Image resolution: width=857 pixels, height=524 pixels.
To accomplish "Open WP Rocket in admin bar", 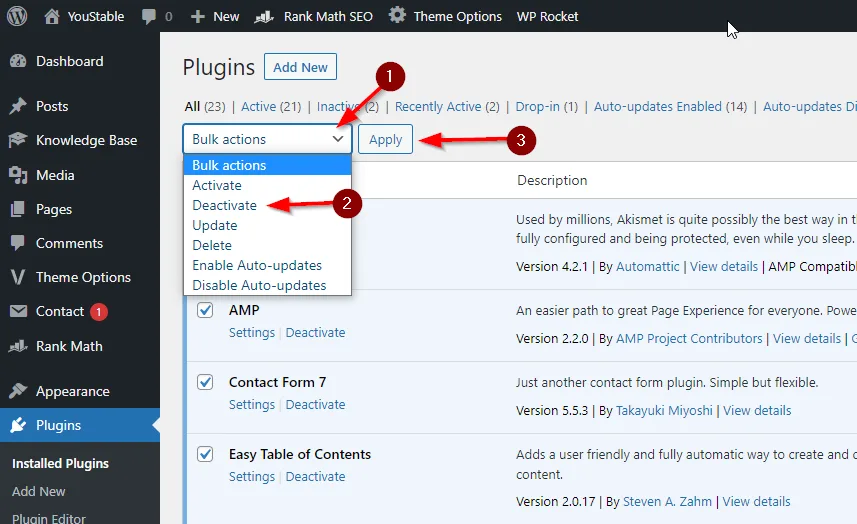I will (547, 16).
